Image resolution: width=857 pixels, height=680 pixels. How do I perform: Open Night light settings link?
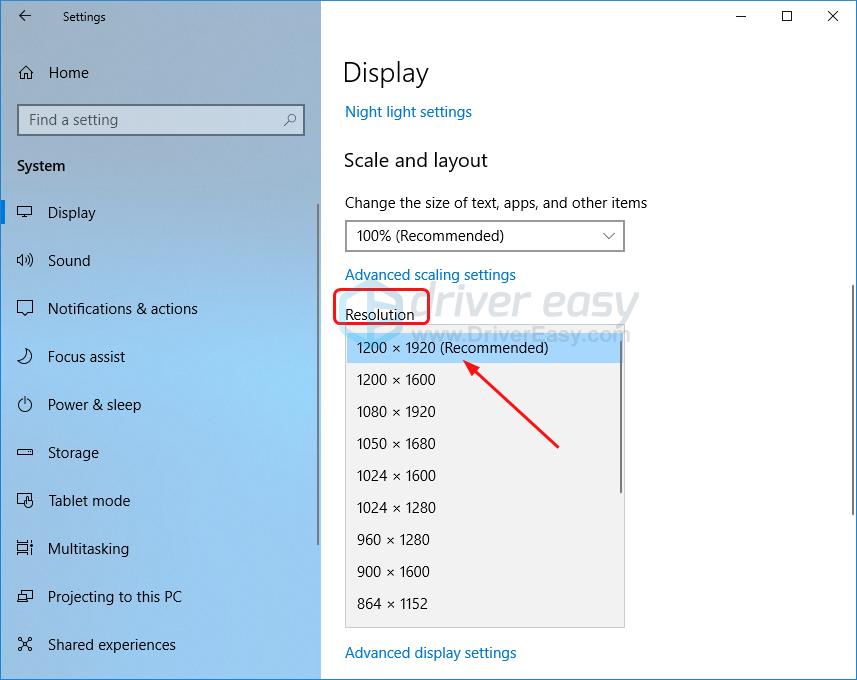408,112
